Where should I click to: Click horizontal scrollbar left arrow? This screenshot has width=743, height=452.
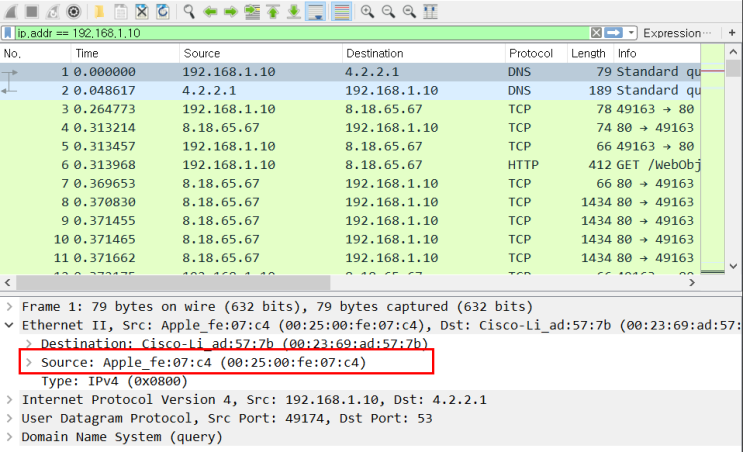[7, 282]
